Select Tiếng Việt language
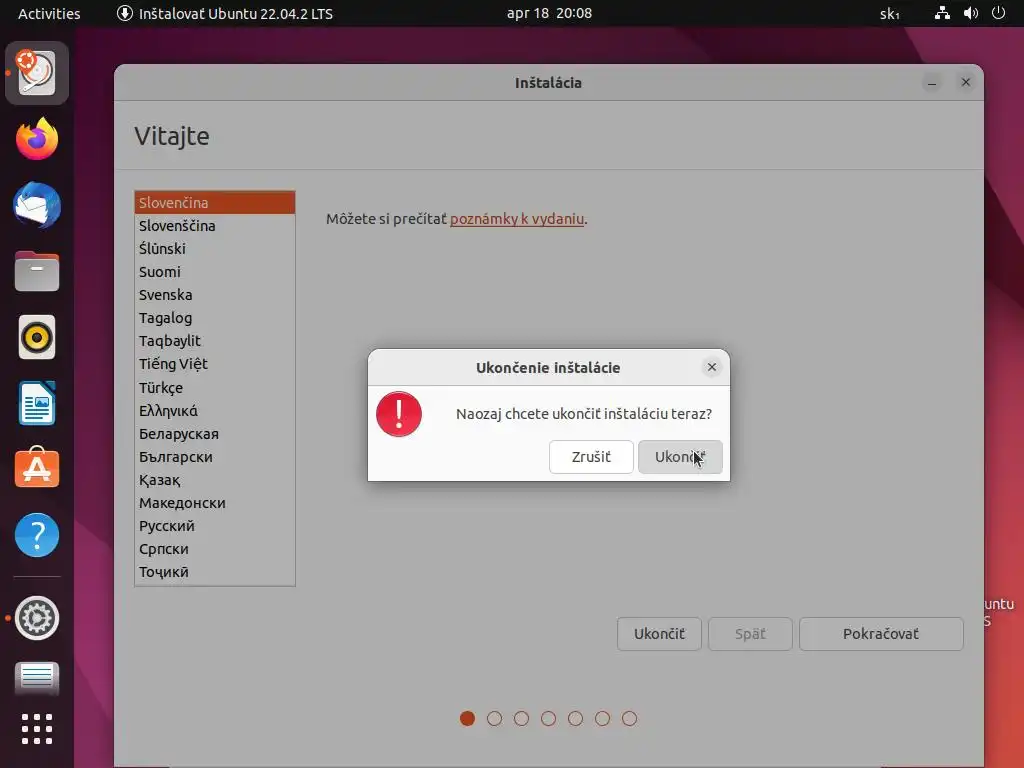The image size is (1024, 768). 215,364
